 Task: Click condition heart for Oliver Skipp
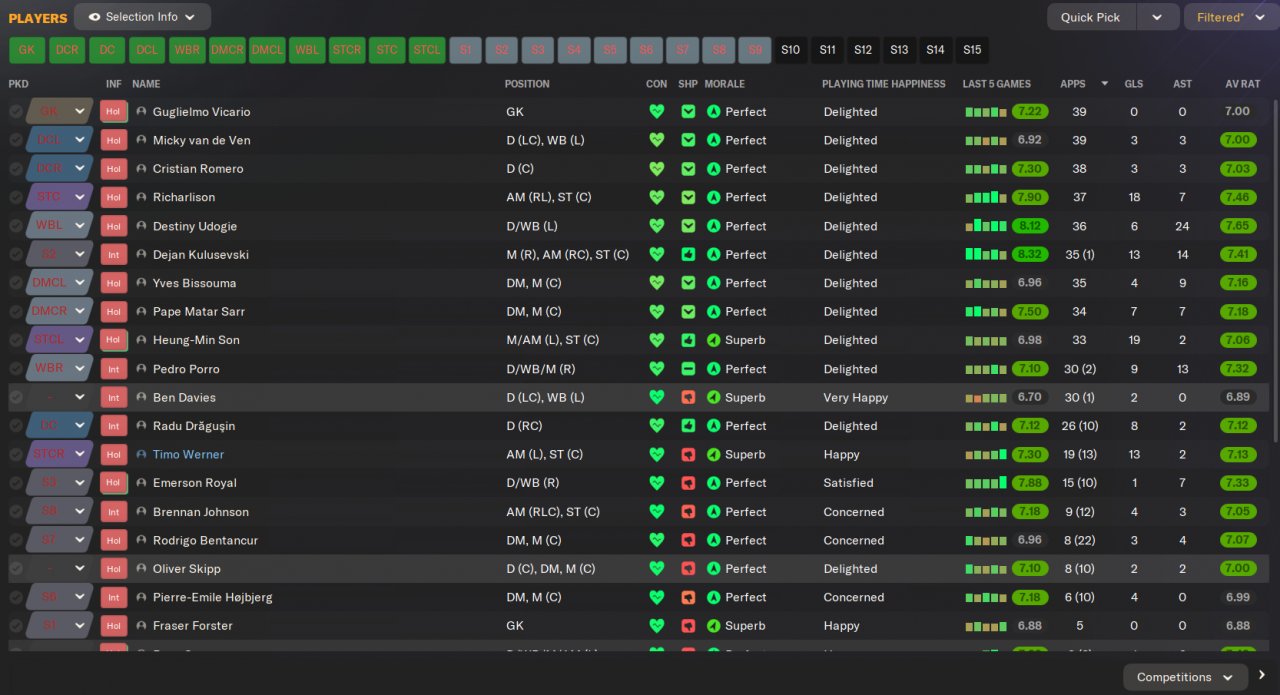point(656,569)
